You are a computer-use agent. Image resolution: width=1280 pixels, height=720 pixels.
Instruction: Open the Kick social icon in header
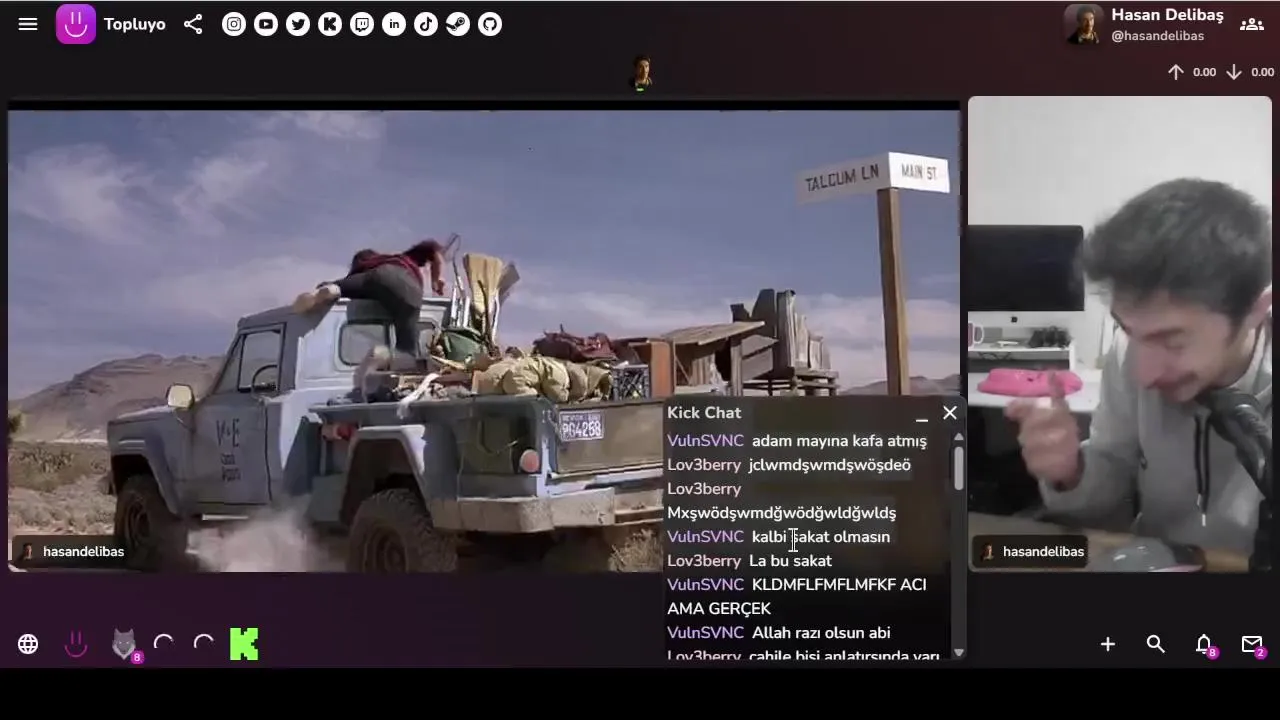pos(330,24)
